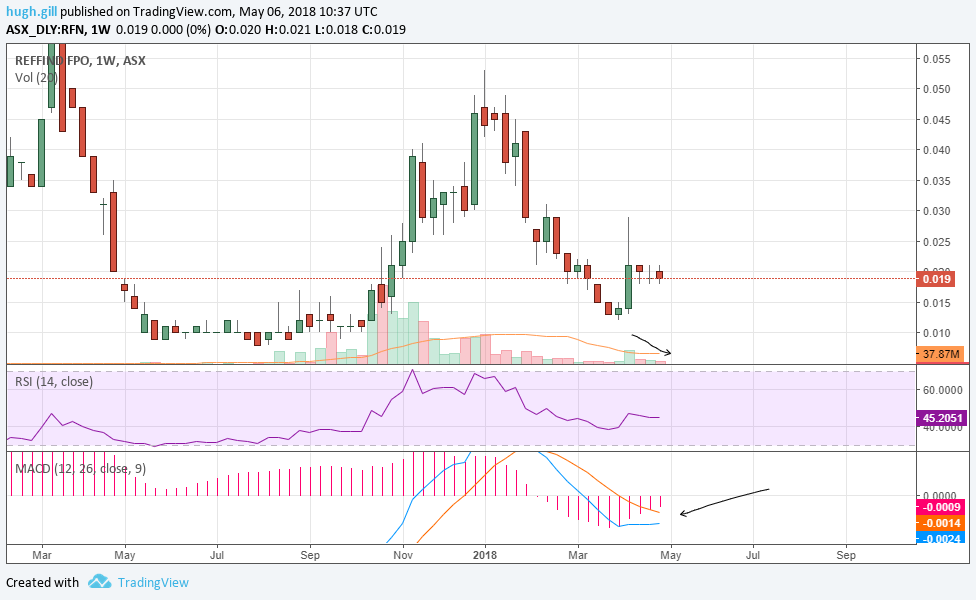The height and width of the screenshot is (600, 976).
Task: Click the ASX_DLY:RFN symbol header text
Action: [46, 29]
